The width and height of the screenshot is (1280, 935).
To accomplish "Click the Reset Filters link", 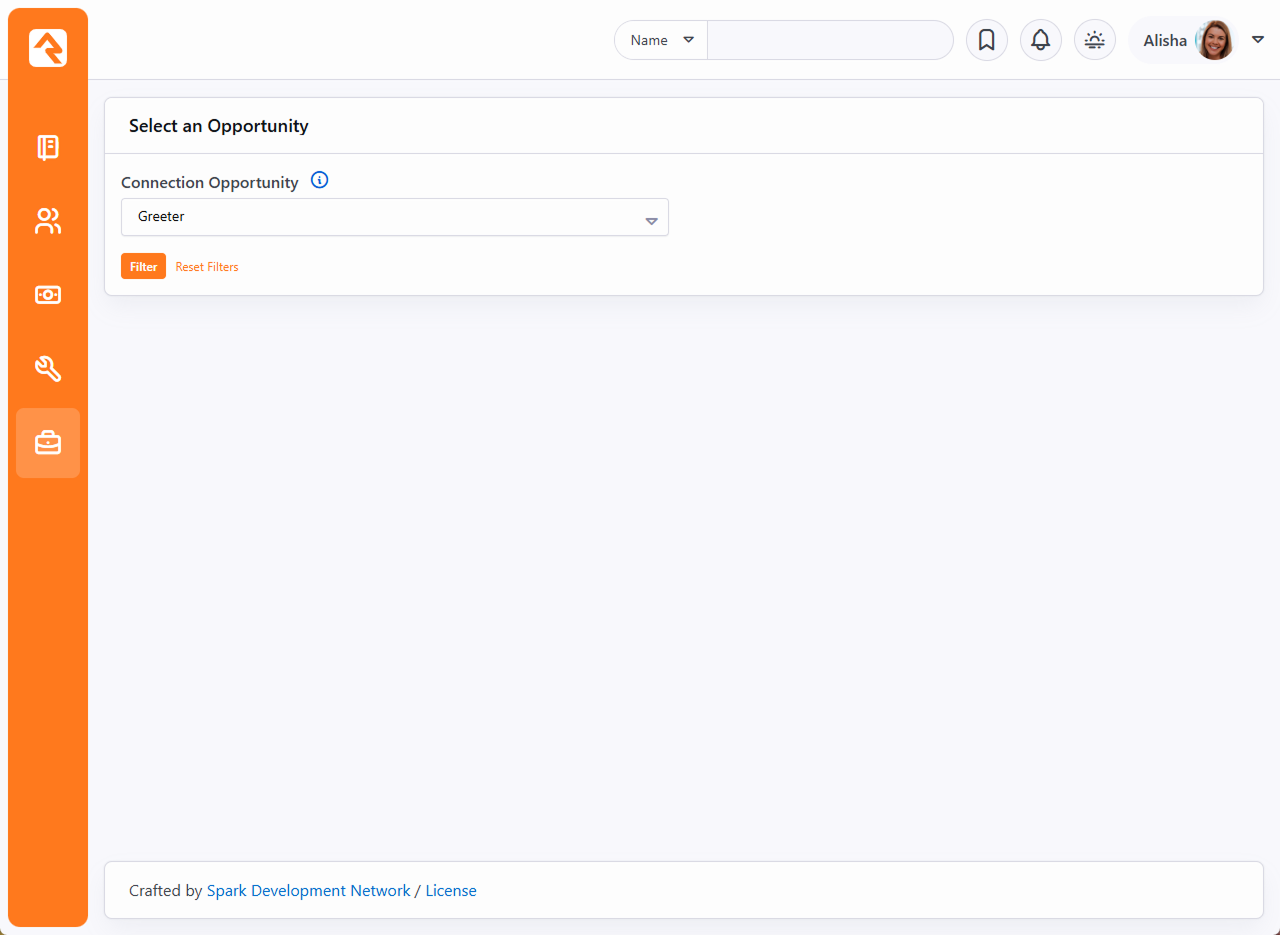I will point(207,267).
